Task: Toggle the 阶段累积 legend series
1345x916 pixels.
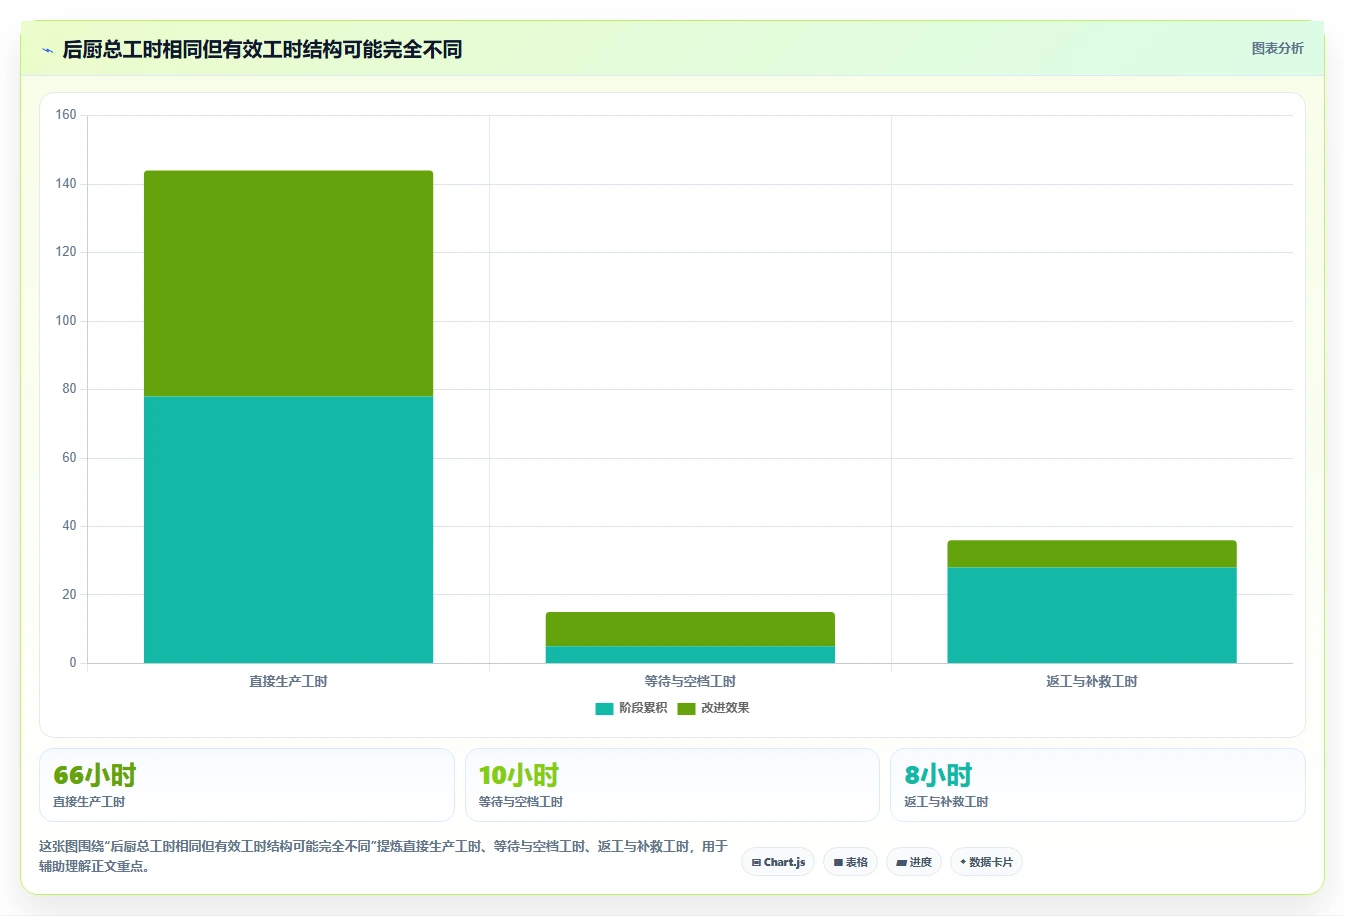Action: coord(631,708)
